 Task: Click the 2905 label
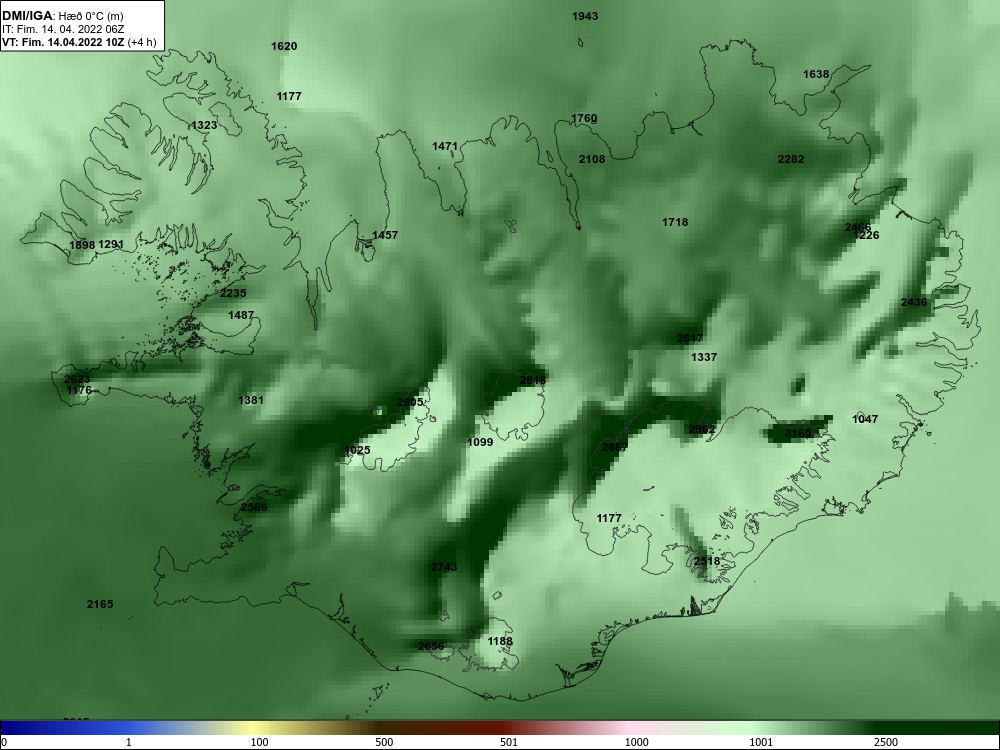(x=410, y=402)
